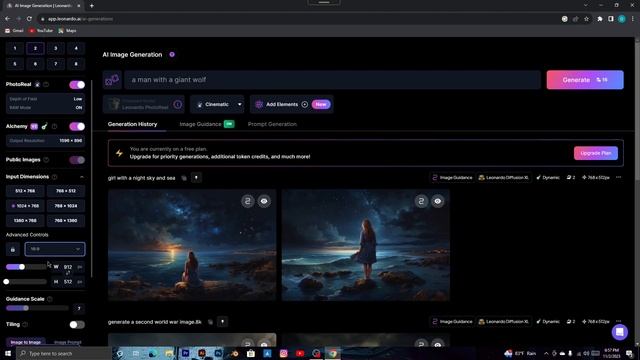Switch to the Prompt Generation tab
640x360 pixels.
[x=272, y=124]
